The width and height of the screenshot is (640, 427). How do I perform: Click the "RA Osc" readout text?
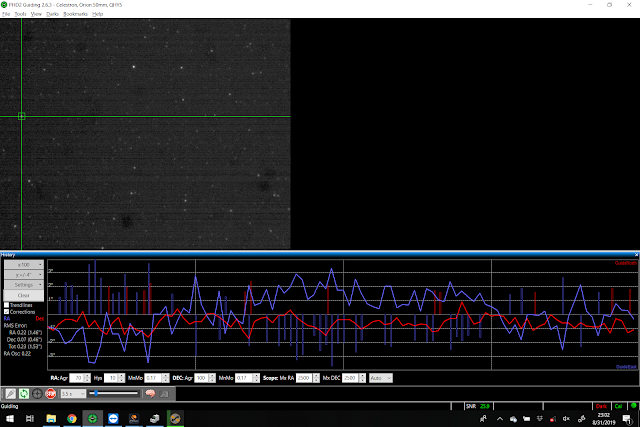tap(17, 354)
